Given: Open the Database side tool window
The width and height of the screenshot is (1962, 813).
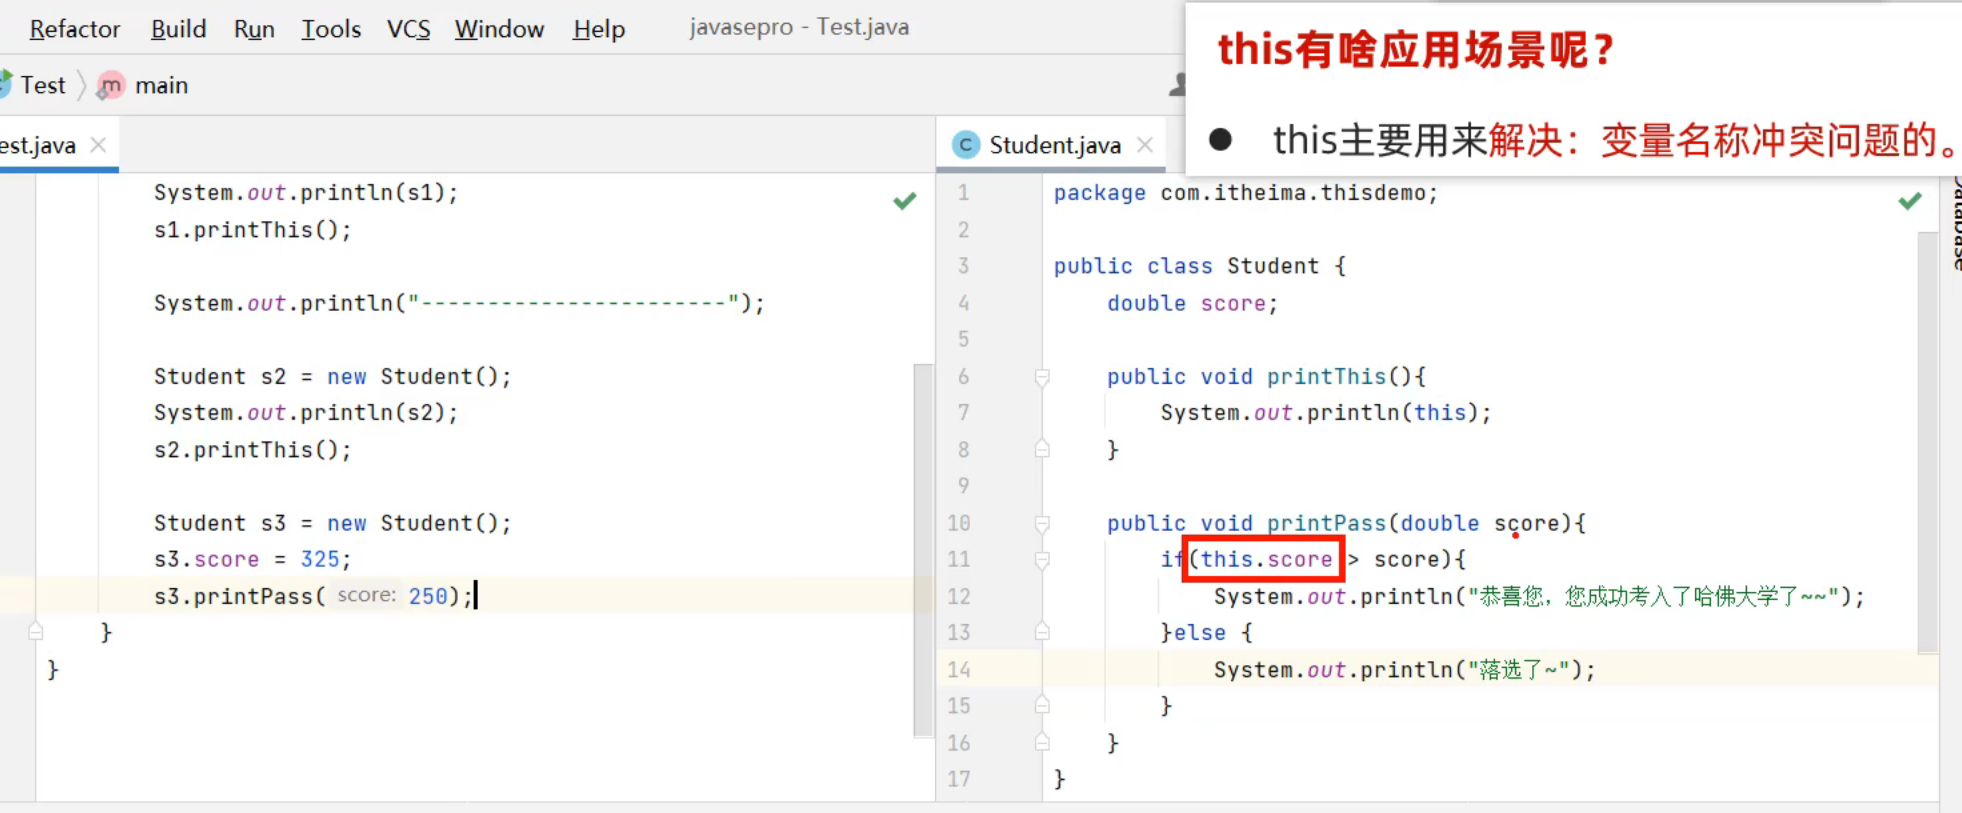Looking at the screenshot, I should [x=1954, y=224].
